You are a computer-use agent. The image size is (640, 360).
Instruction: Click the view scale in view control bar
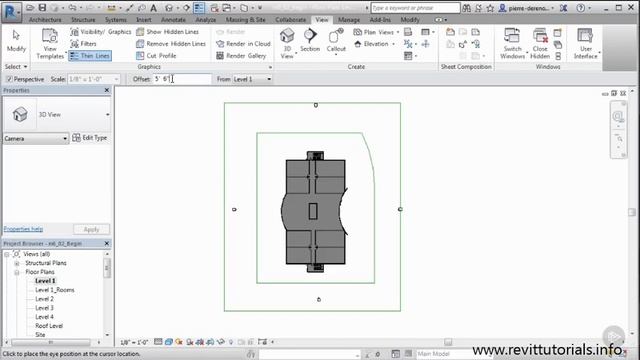134,342
